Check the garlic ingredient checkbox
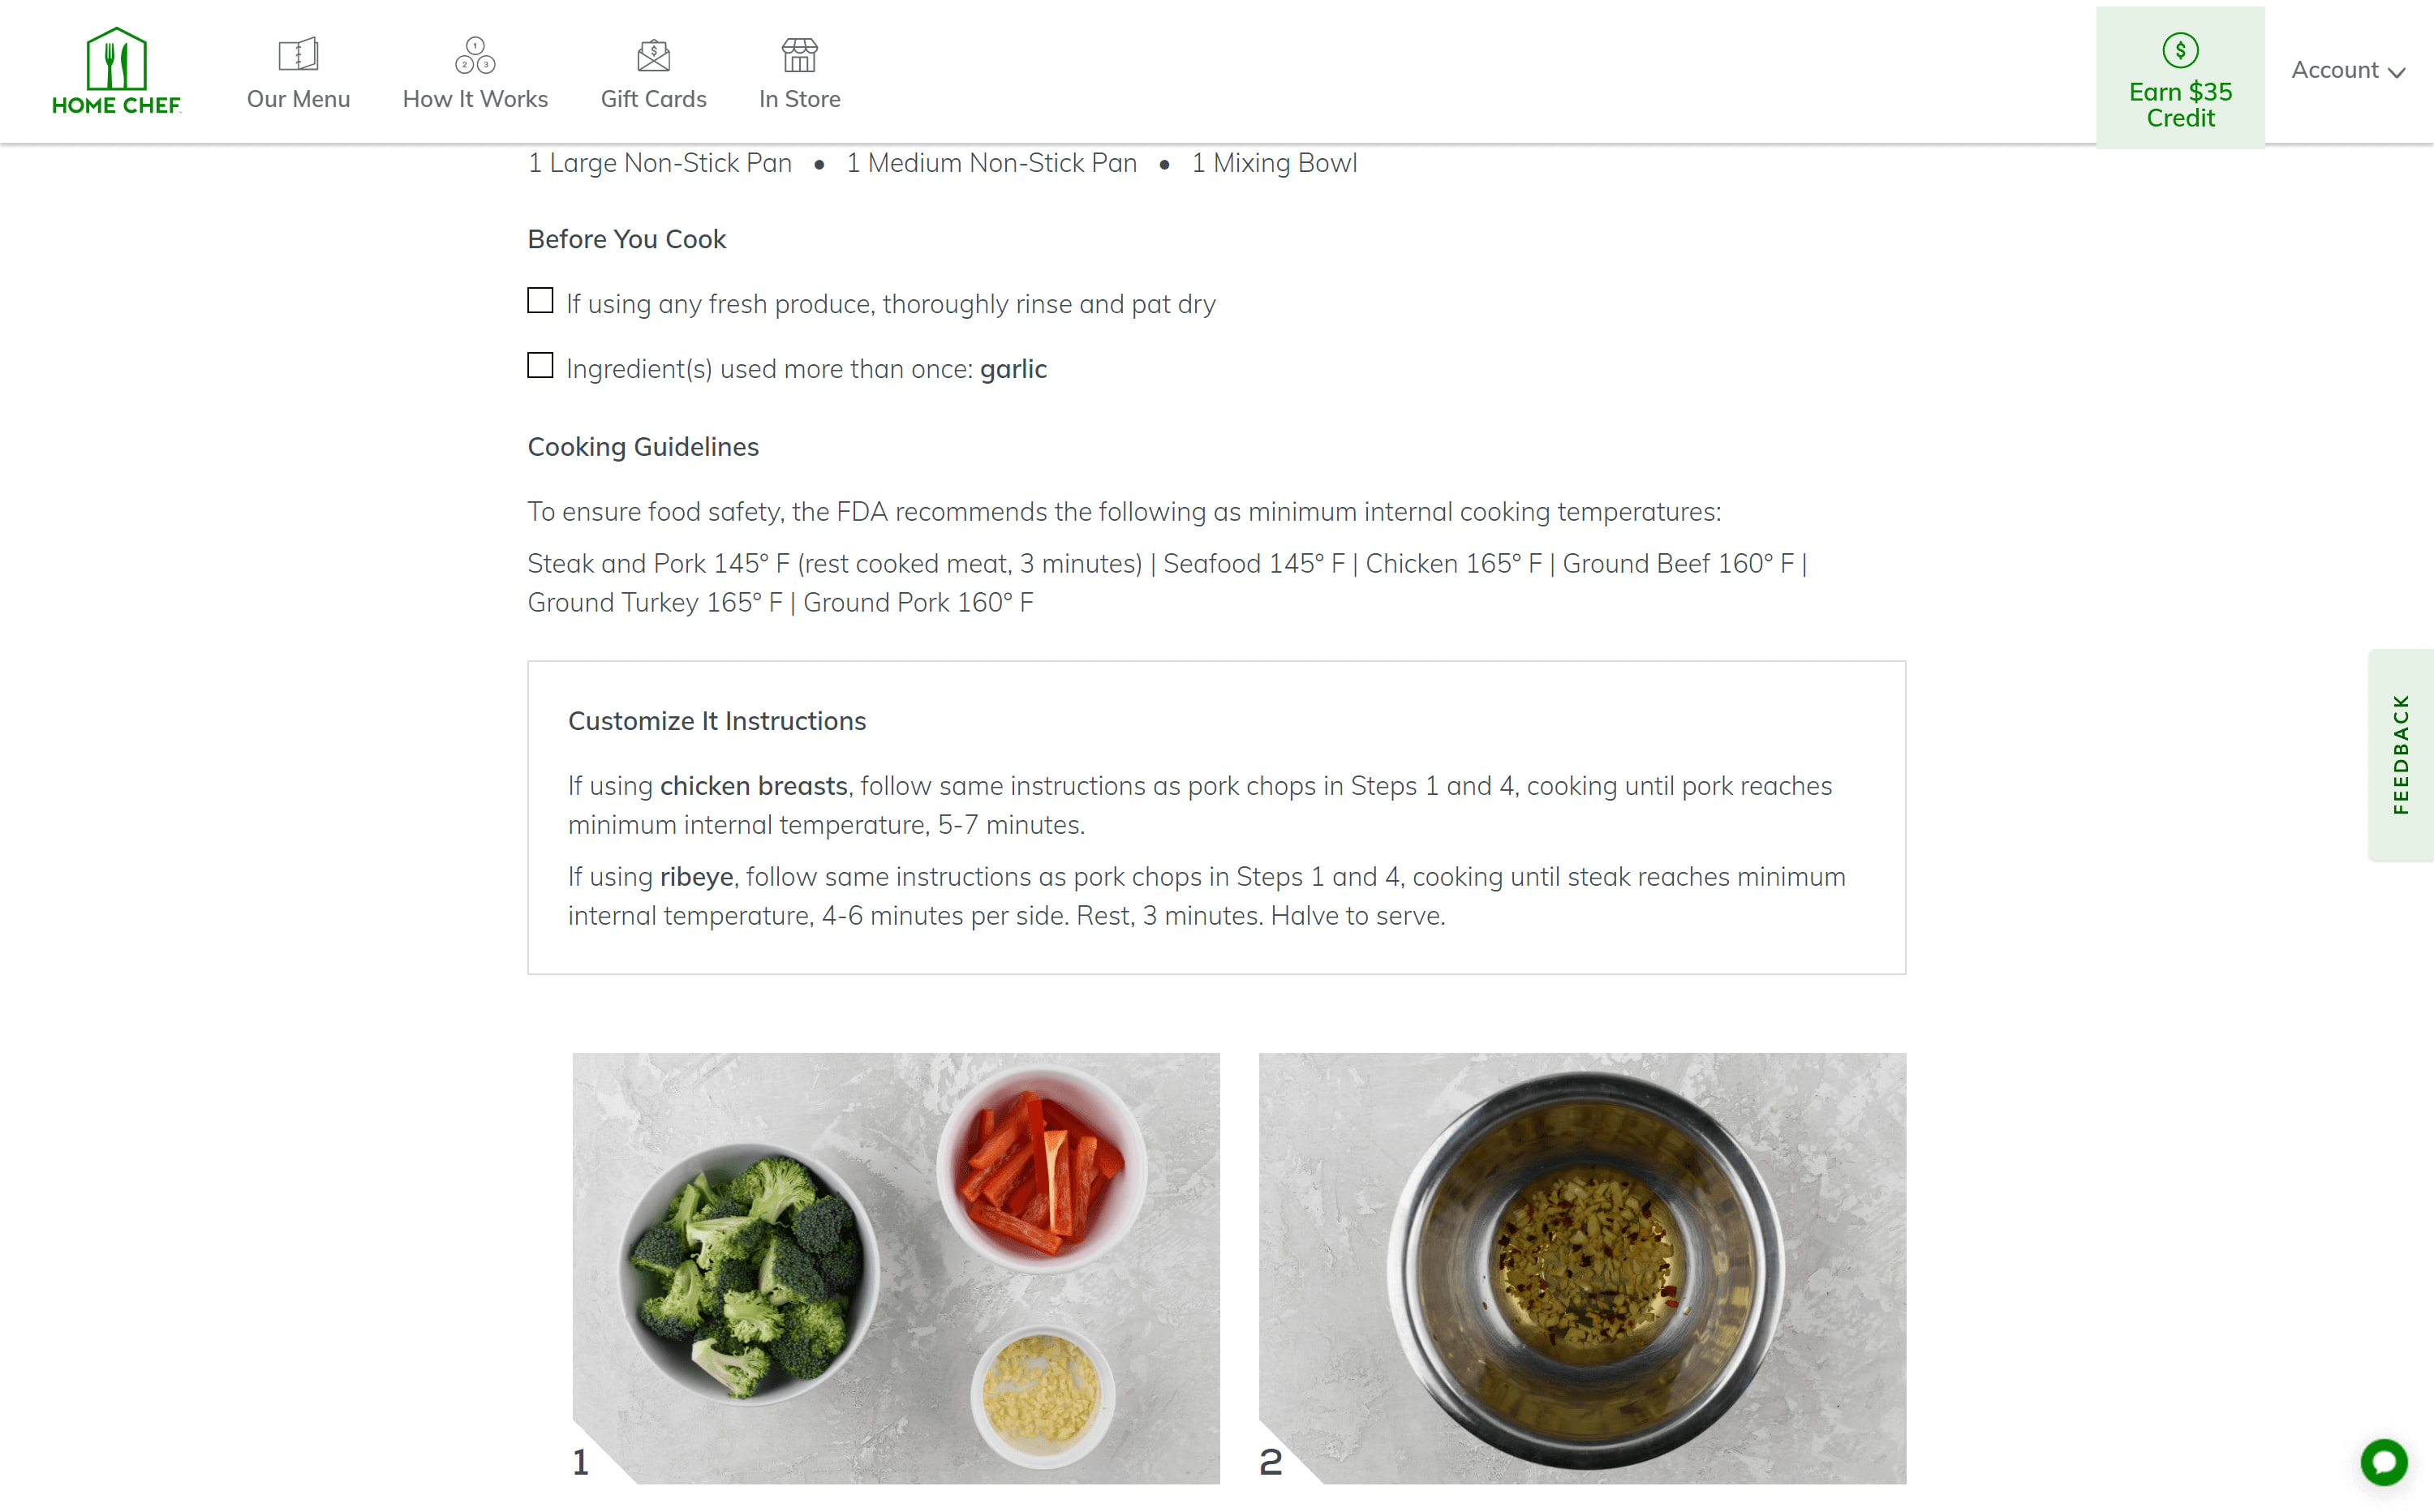The image size is (2434, 1512). (540, 365)
